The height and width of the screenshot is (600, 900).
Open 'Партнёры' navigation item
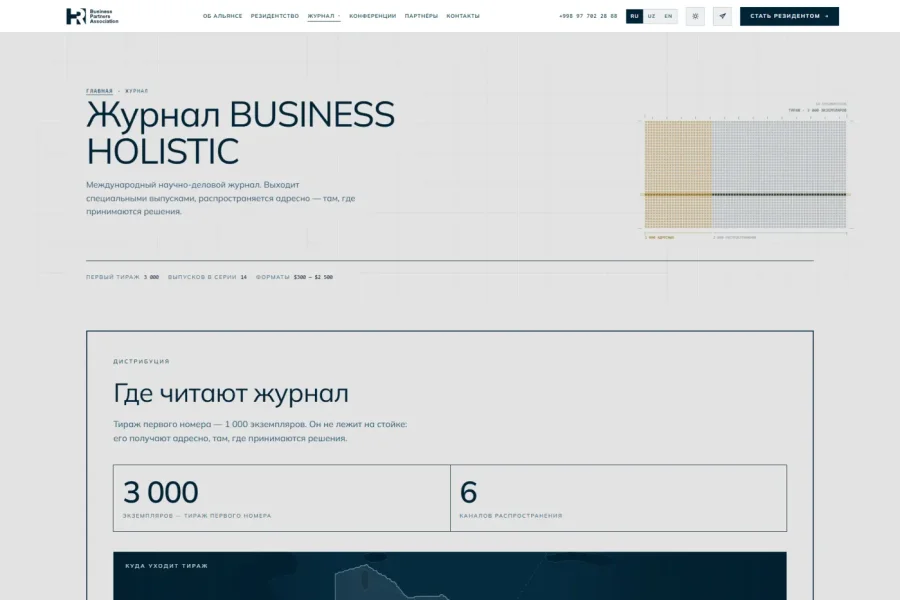421,16
